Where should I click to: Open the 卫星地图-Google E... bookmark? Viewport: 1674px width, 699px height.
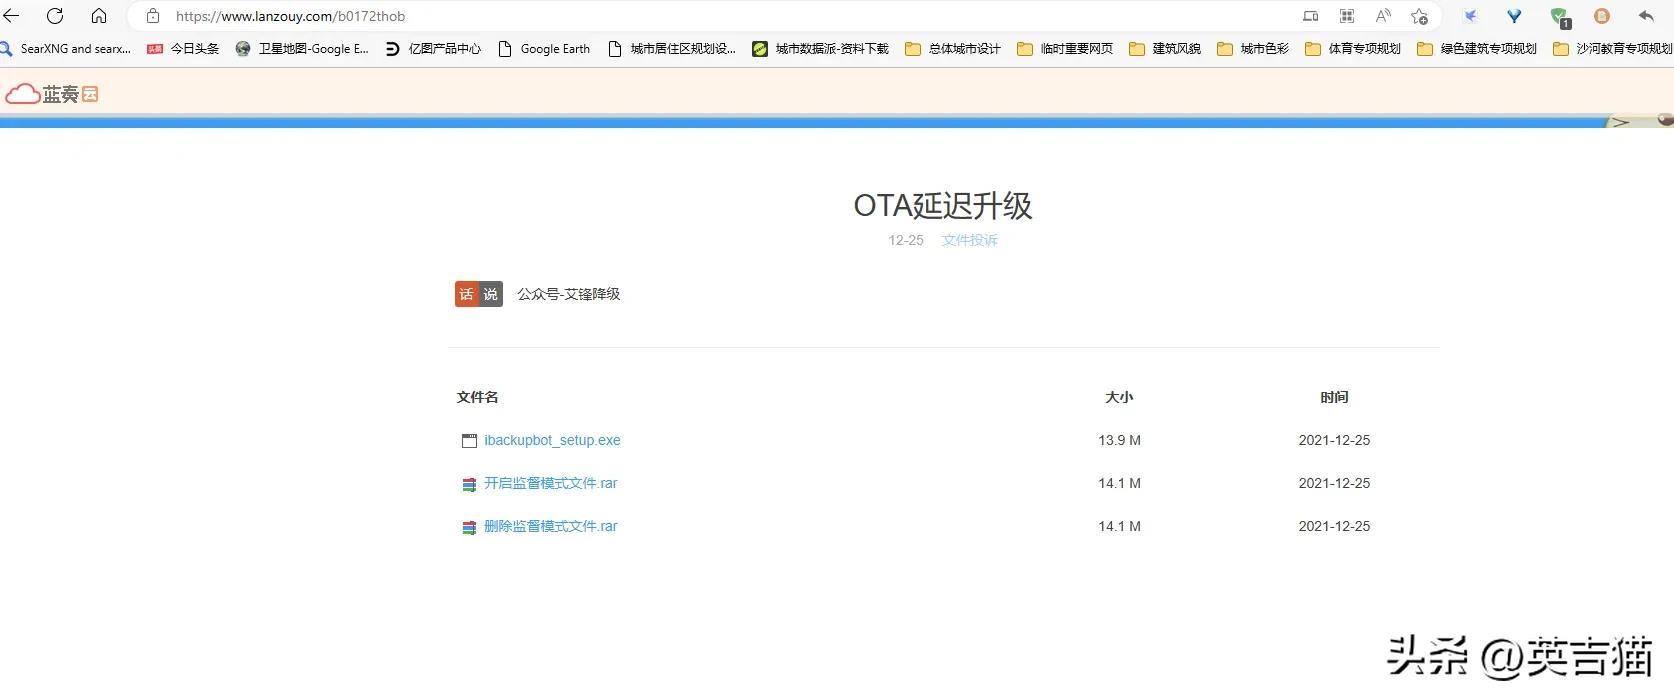point(302,48)
